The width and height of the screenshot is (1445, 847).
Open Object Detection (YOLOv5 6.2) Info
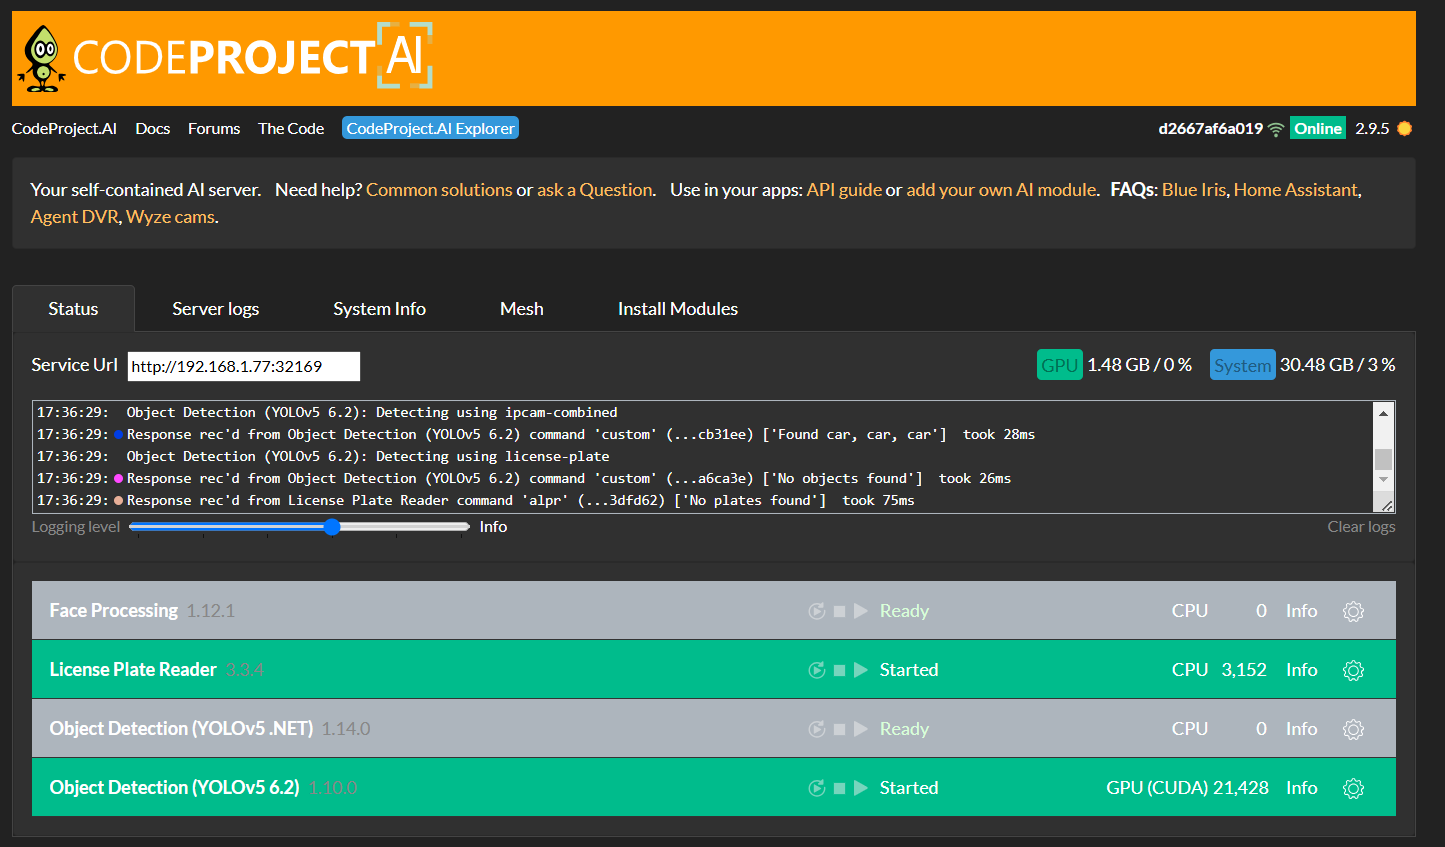pos(1301,788)
